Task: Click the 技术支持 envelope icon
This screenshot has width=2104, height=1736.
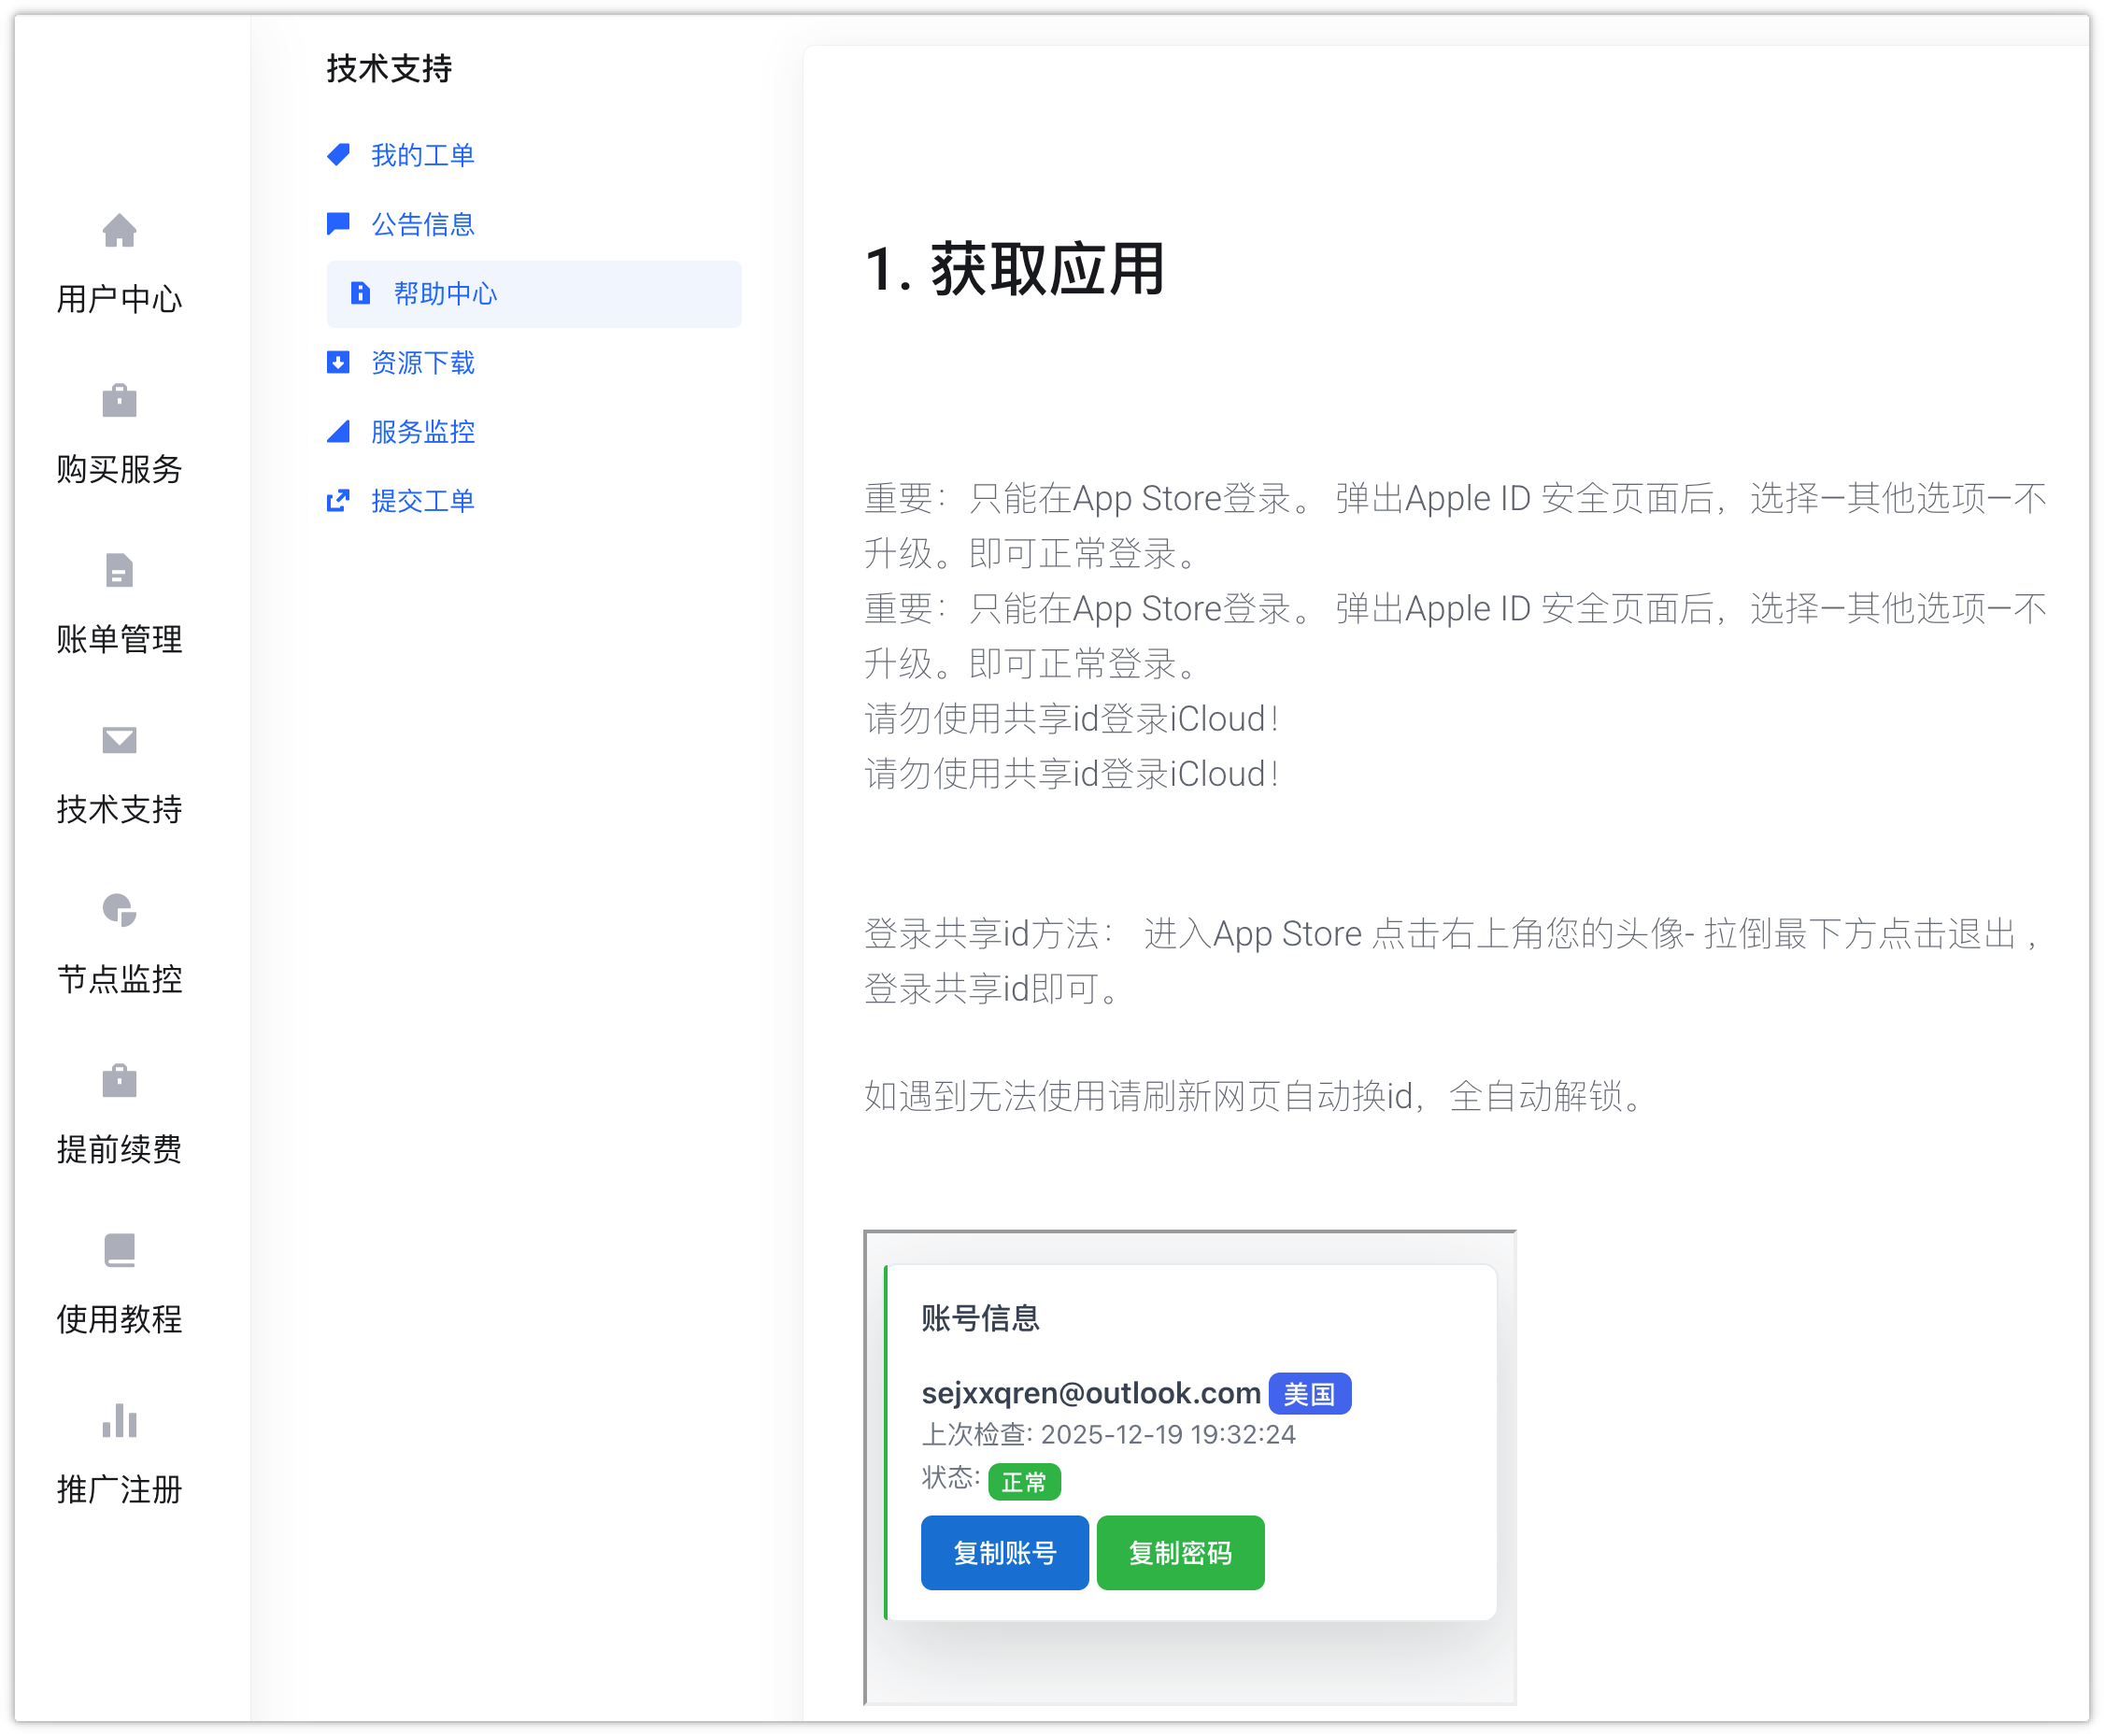Action: pyautogui.click(x=119, y=741)
